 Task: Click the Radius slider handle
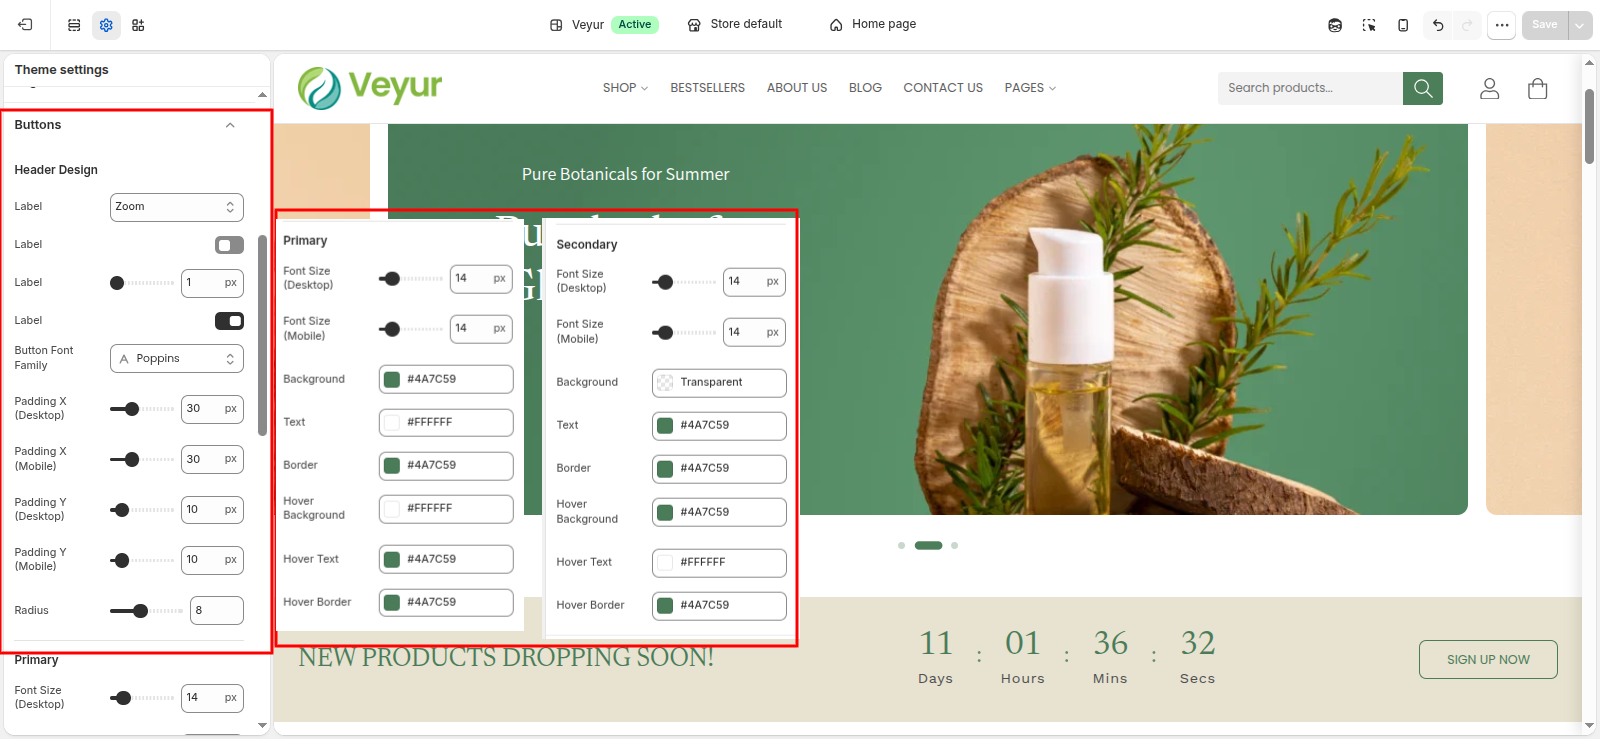(141, 611)
